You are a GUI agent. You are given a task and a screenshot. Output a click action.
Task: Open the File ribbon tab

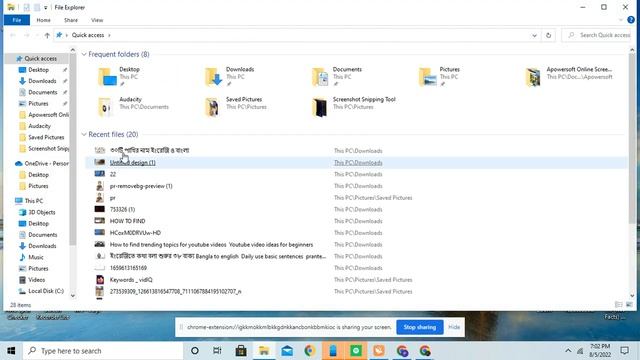(x=17, y=20)
